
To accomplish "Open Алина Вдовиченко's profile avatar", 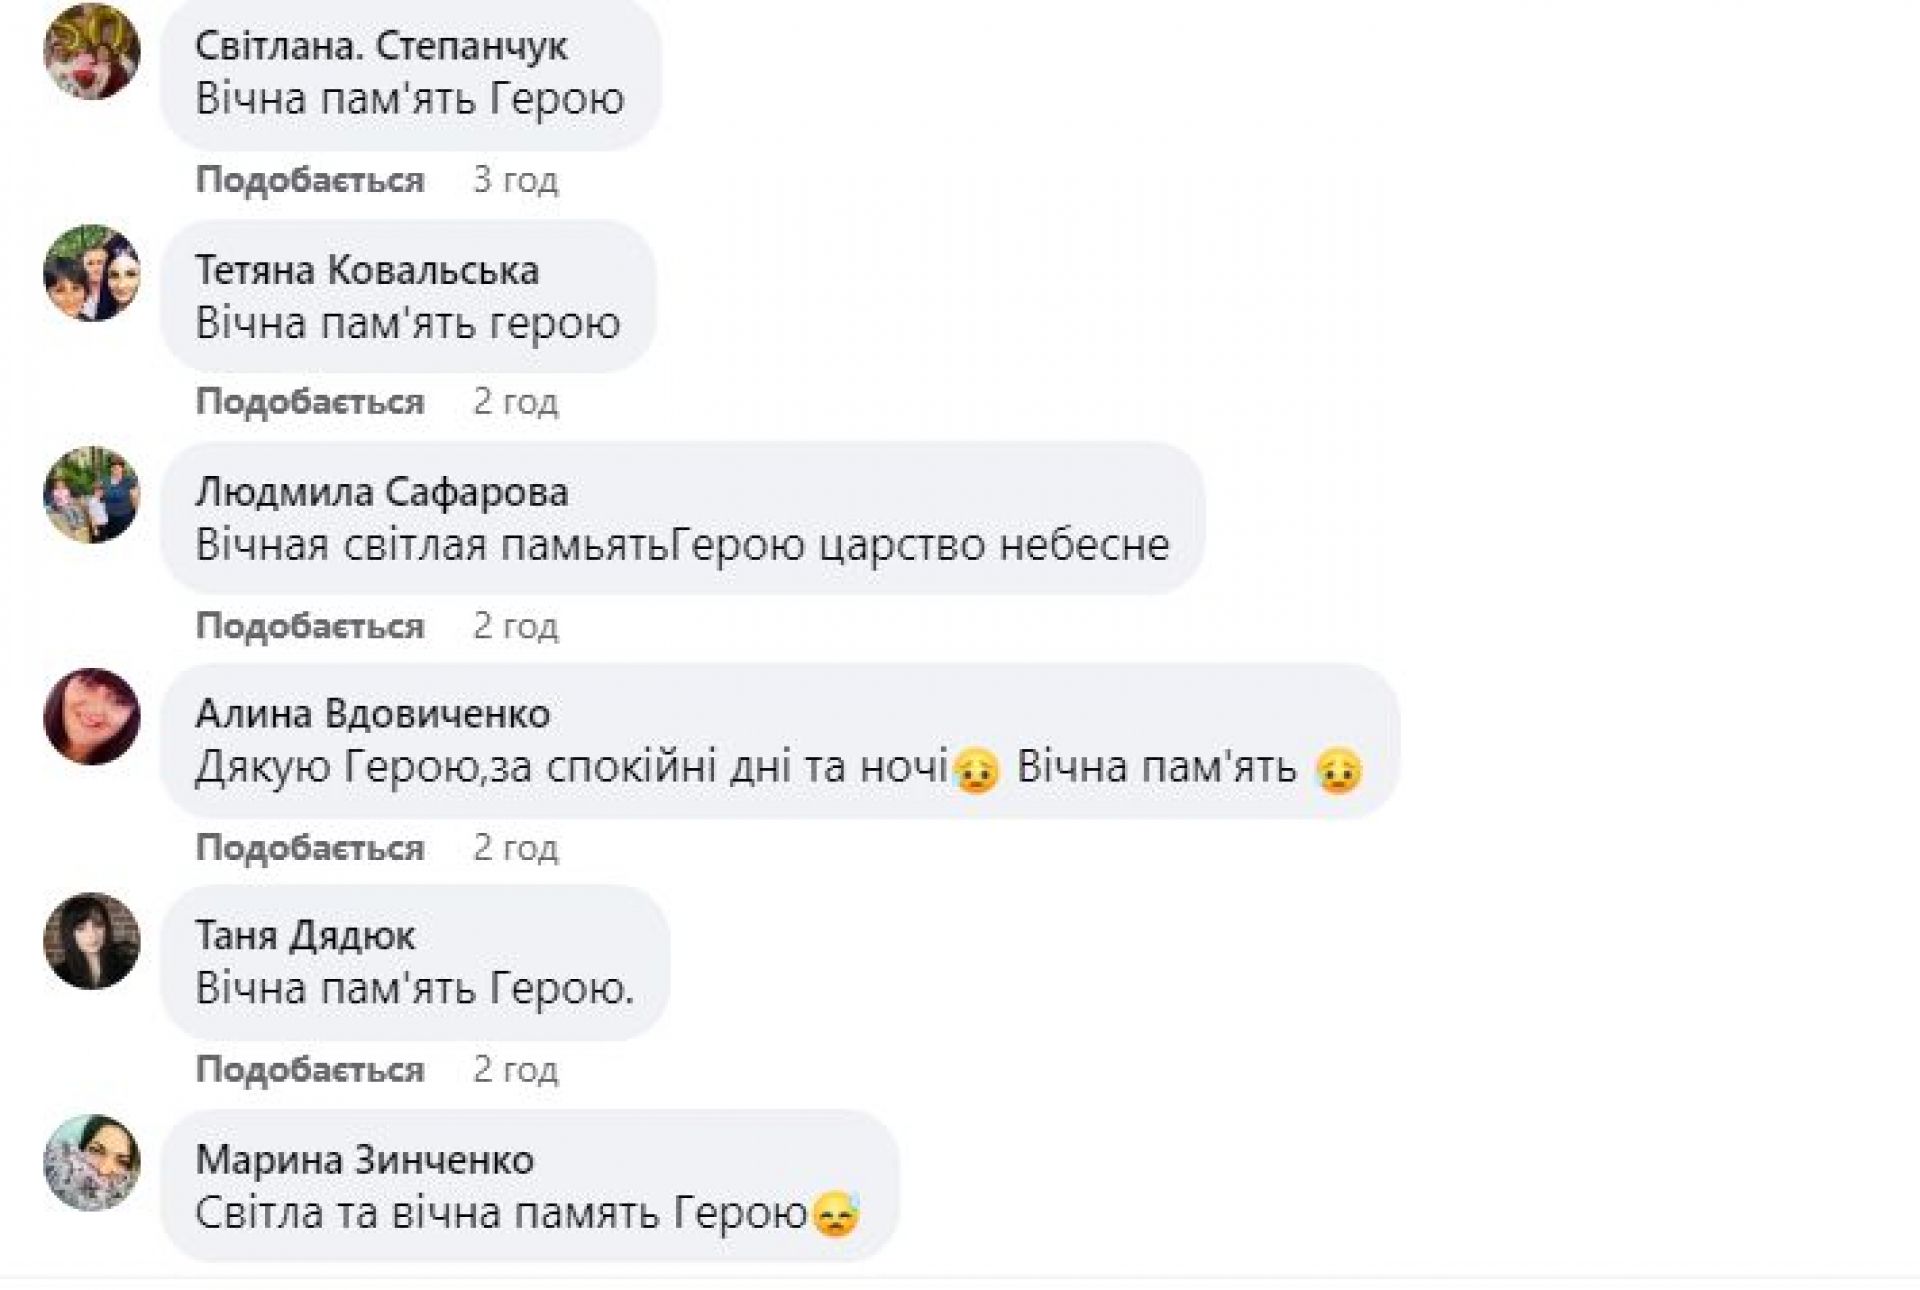I will coord(92,717).
